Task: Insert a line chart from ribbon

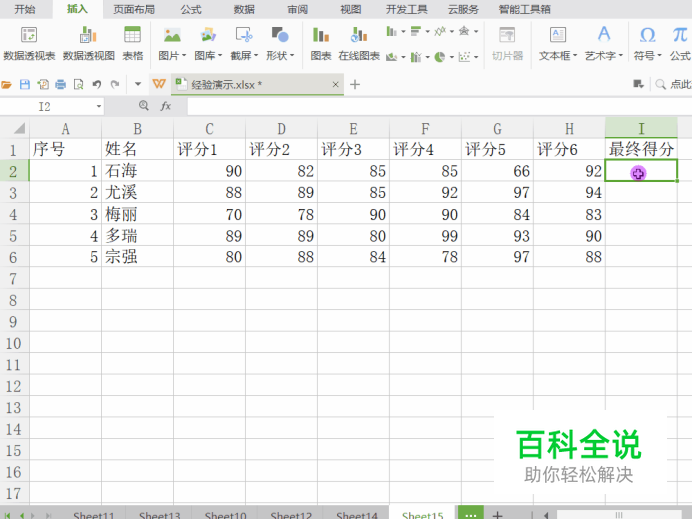Action: tap(440, 31)
